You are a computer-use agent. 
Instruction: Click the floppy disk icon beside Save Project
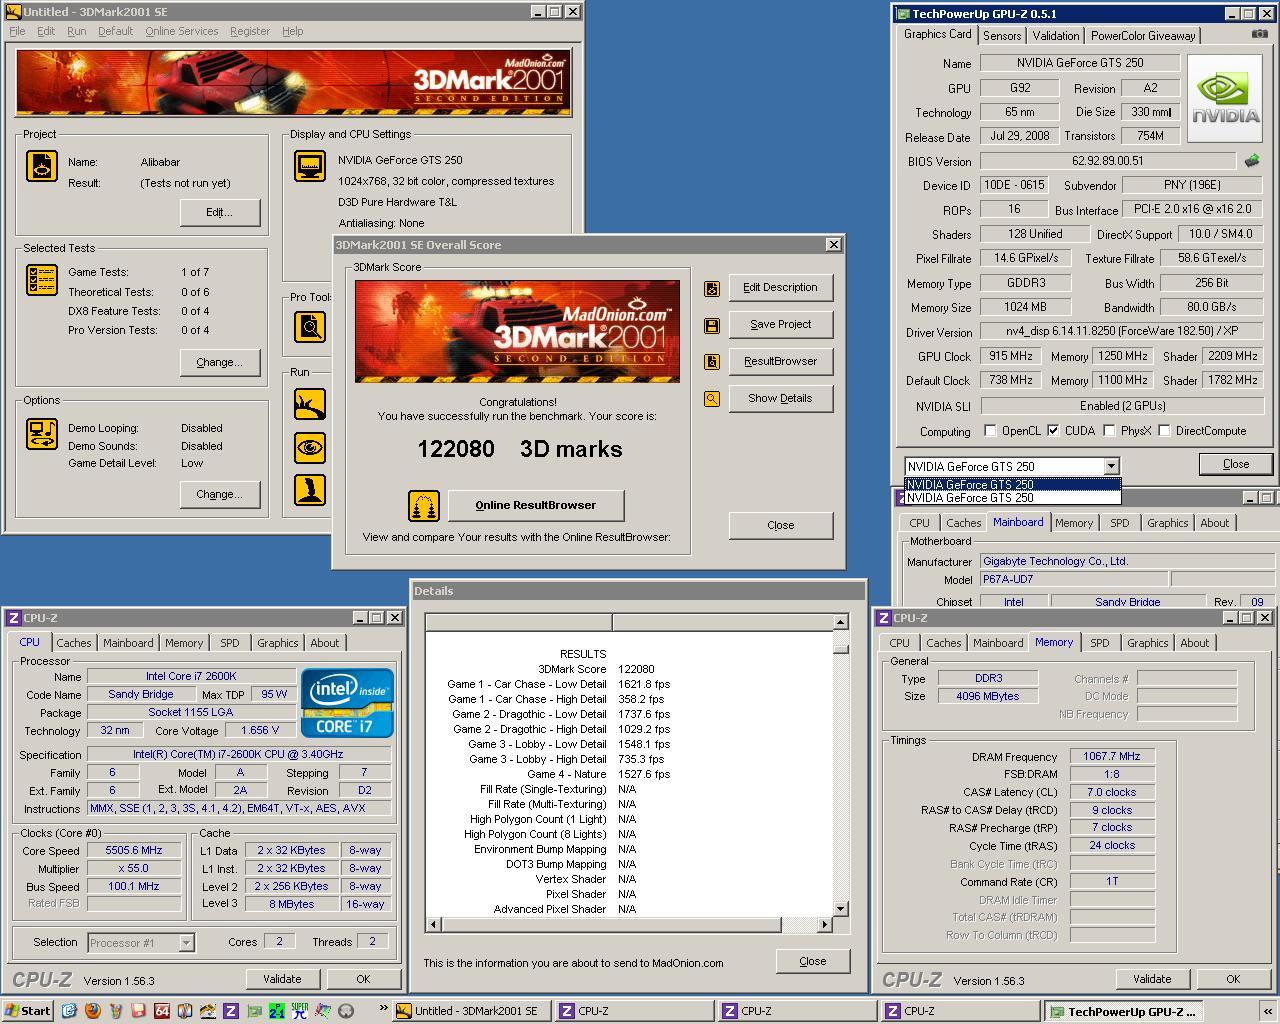tap(712, 325)
